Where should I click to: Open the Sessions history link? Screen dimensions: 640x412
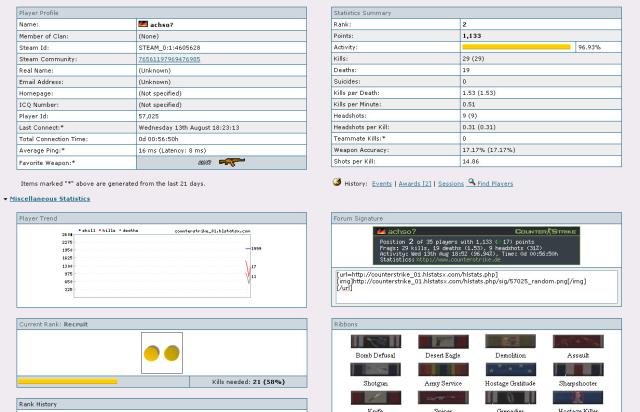pyautogui.click(x=451, y=184)
